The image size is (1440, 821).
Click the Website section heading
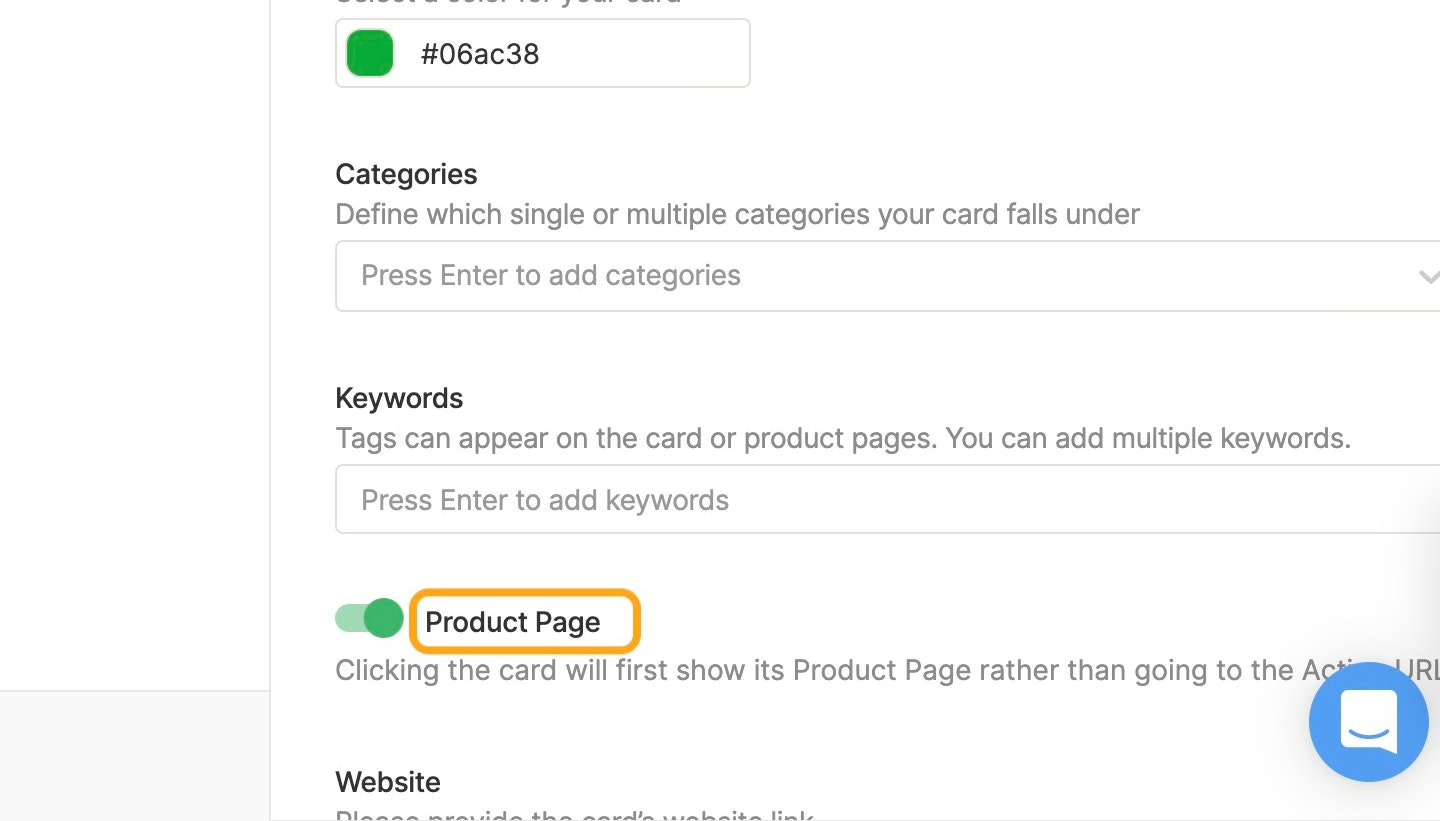(x=388, y=782)
